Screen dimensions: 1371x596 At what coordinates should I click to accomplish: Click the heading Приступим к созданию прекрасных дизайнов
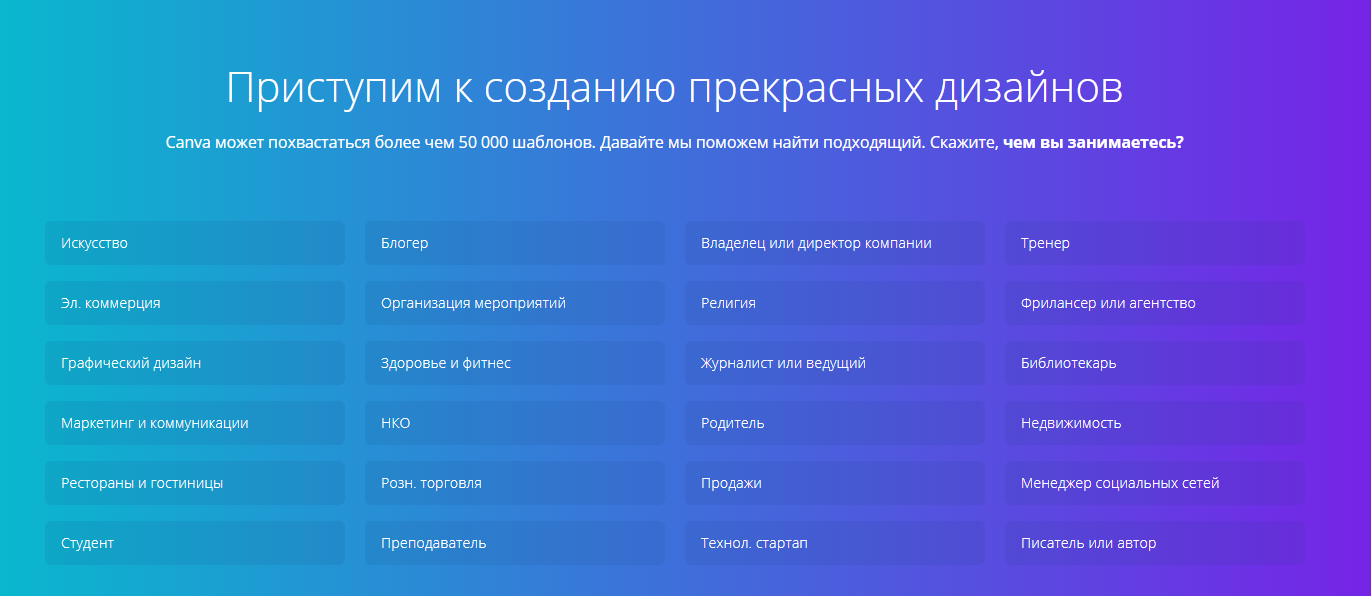click(675, 88)
